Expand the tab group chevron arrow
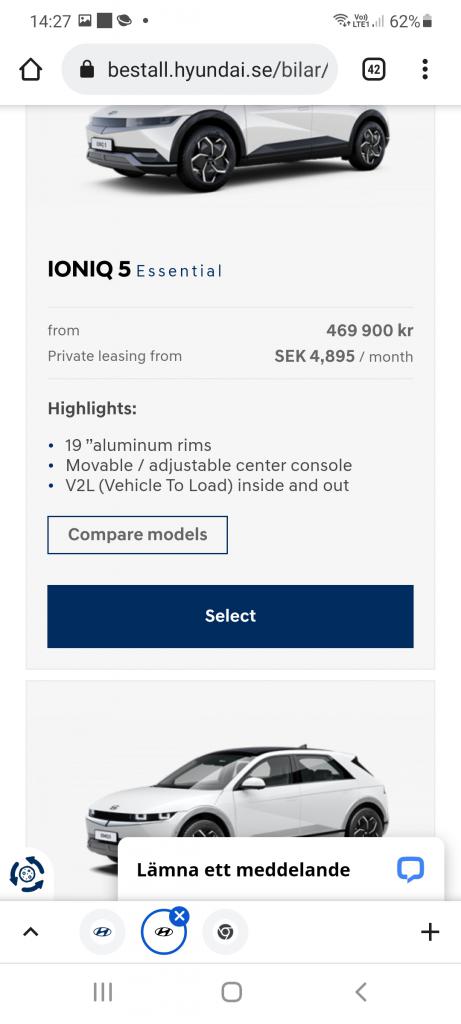This screenshot has height=1024, width=461. pyautogui.click(x=31, y=932)
